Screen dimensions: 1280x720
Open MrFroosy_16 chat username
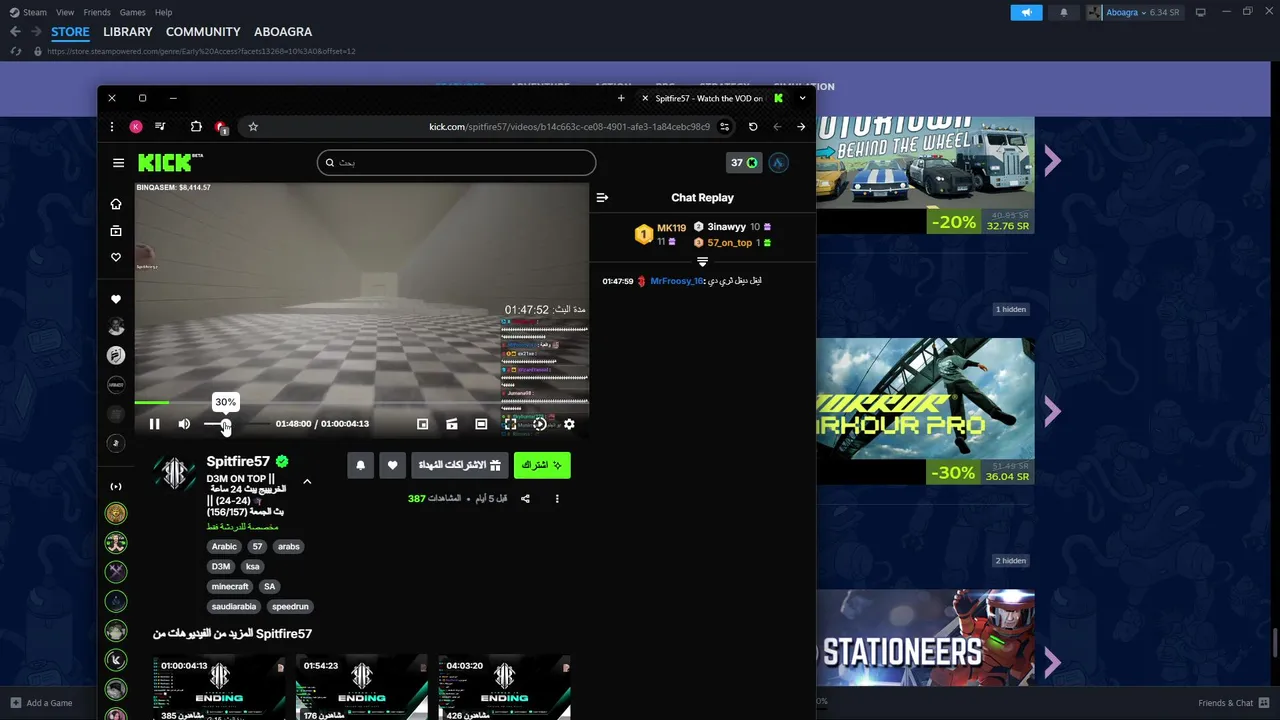(677, 282)
